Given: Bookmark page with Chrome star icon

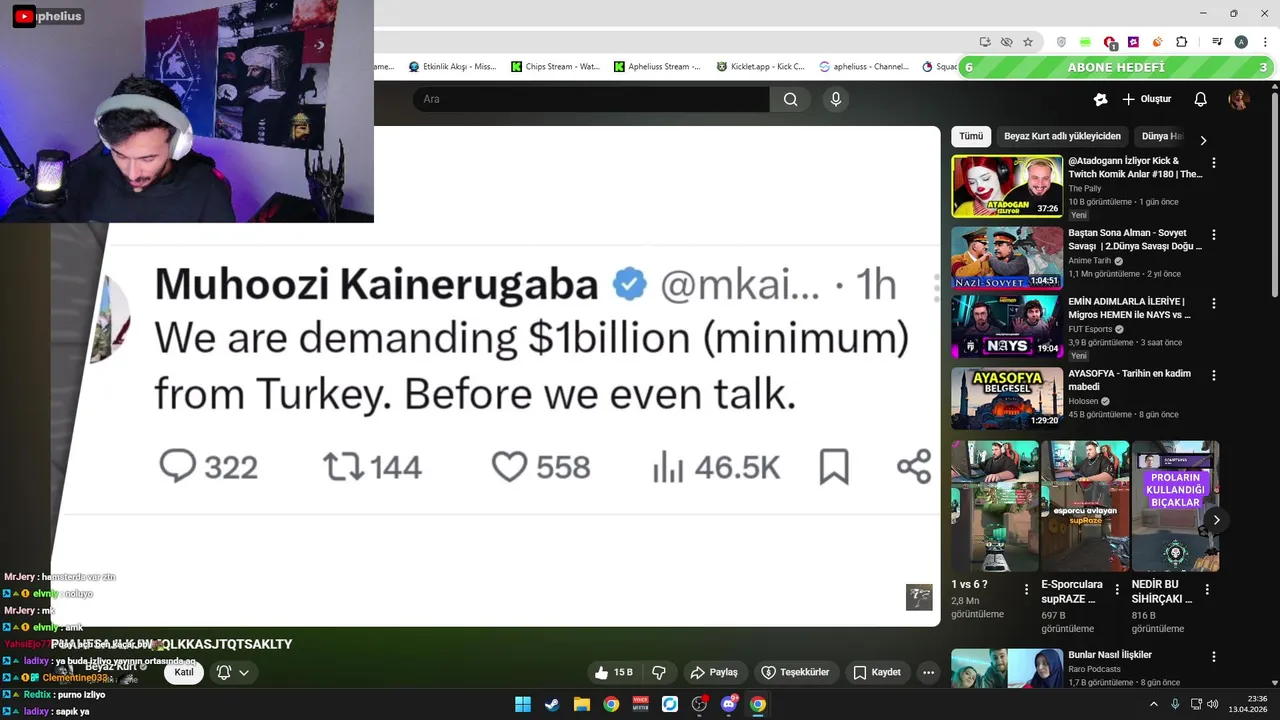Looking at the screenshot, I should [x=1028, y=42].
